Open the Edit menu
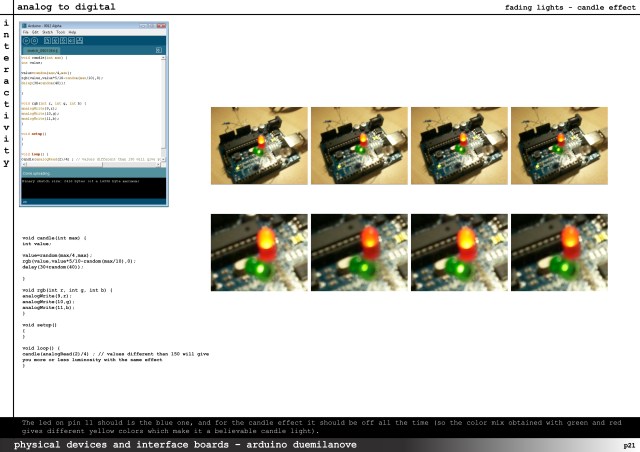This screenshot has width=640, height=452. coord(37,32)
